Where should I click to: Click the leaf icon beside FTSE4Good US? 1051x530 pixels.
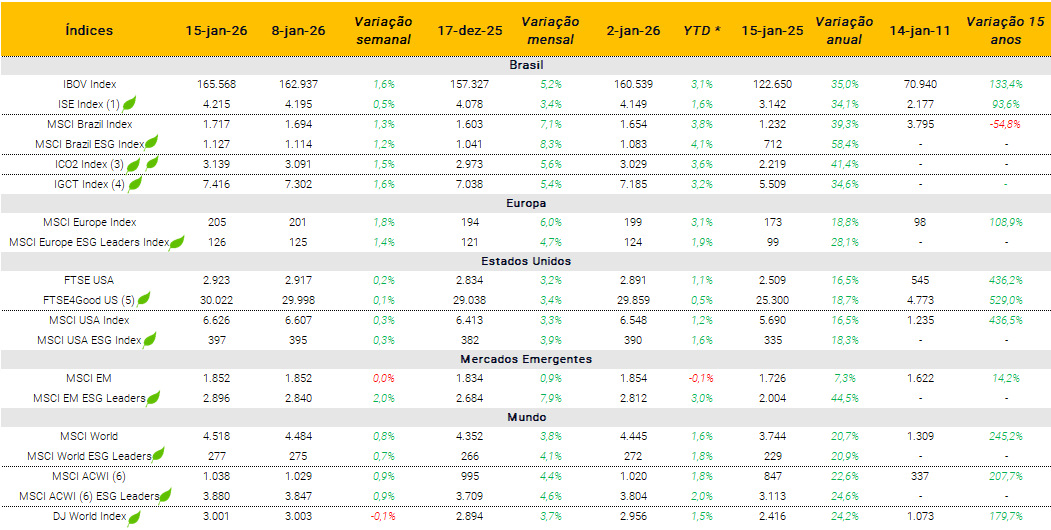pos(144,298)
